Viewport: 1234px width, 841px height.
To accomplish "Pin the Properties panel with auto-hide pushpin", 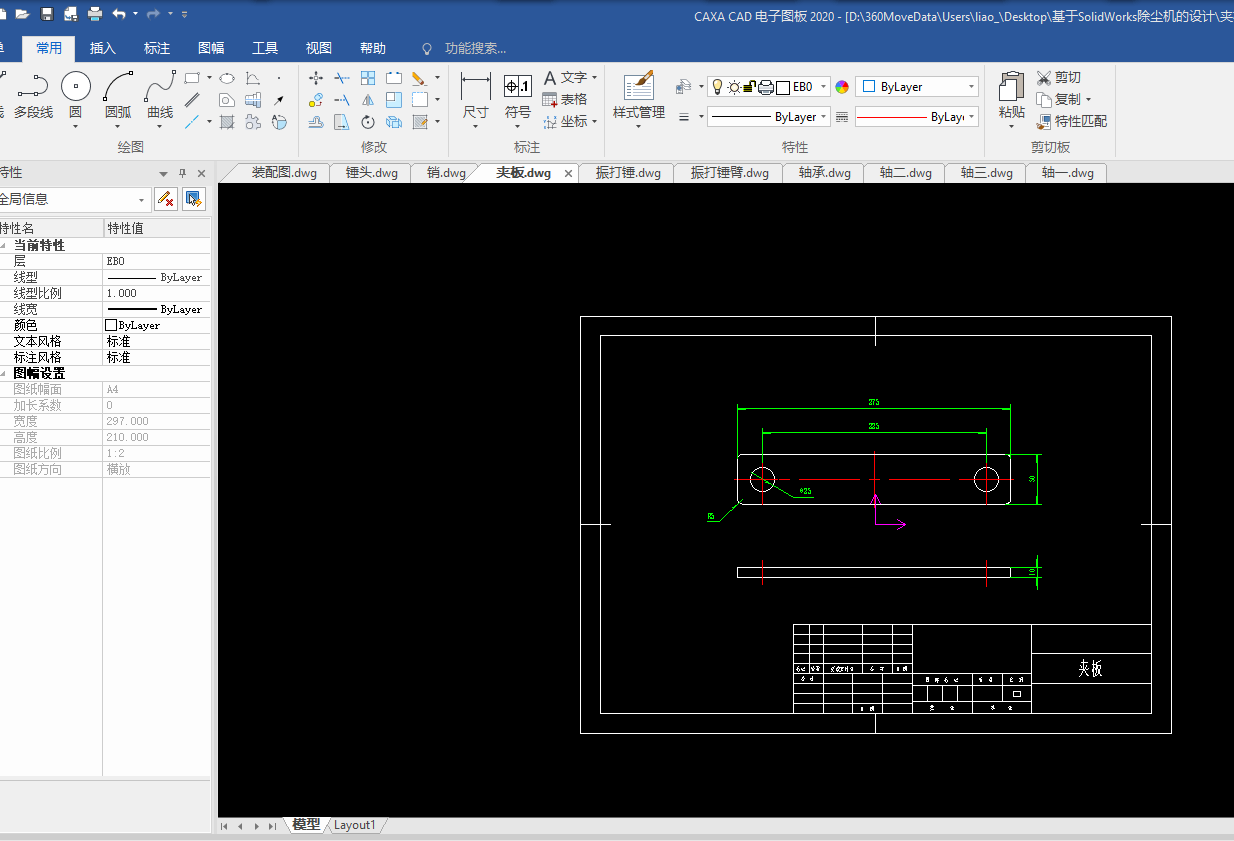I will click(x=182, y=173).
